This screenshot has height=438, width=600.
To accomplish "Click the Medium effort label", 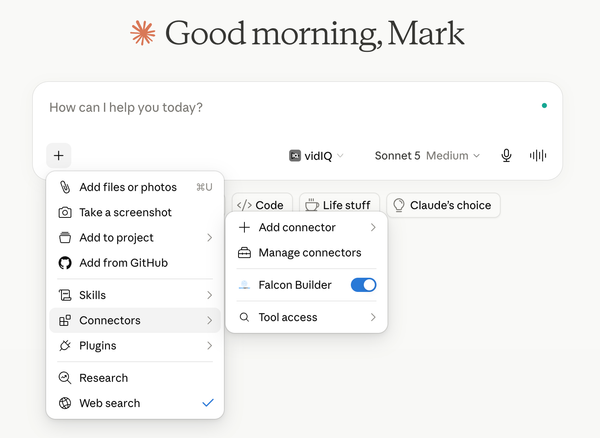I will point(447,156).
